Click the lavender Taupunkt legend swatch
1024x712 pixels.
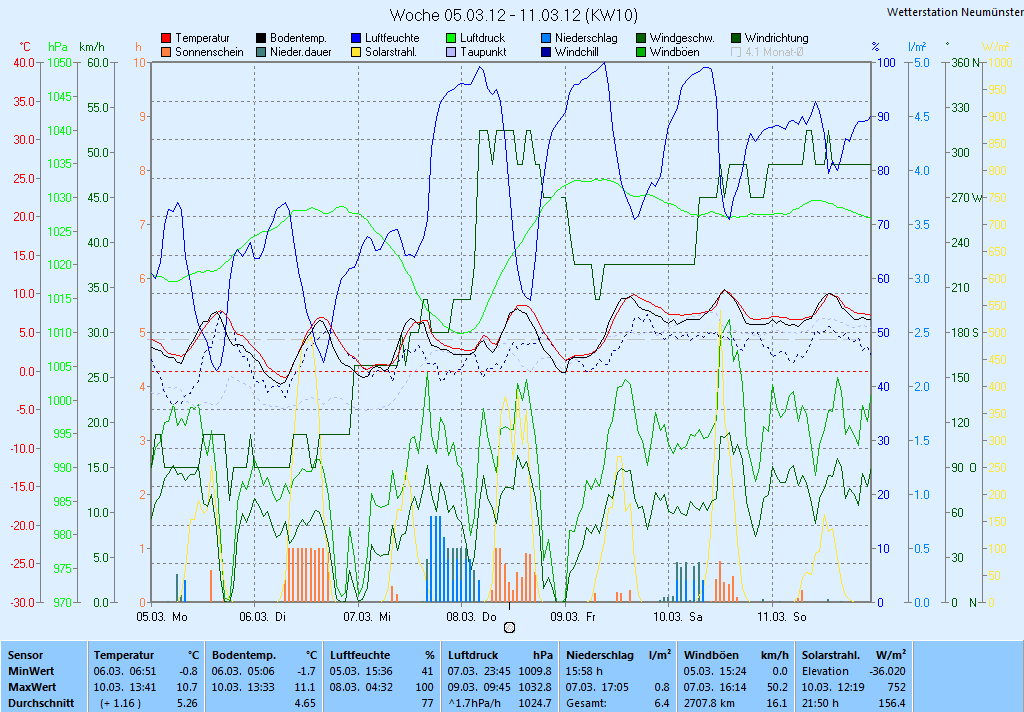click(451, 52)
